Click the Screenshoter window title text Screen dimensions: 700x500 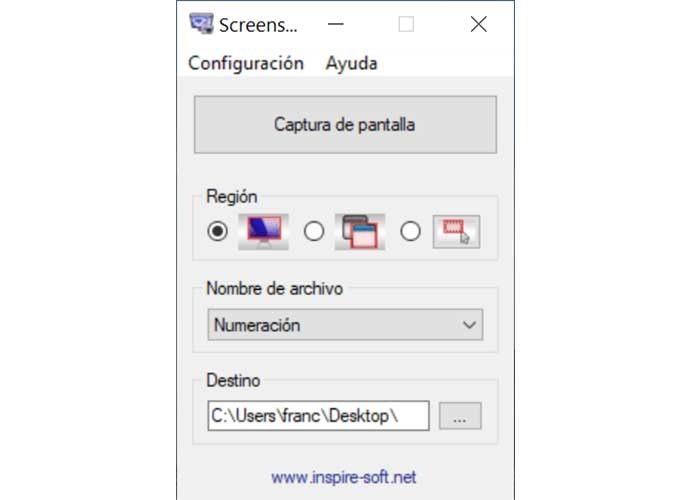click(x=259, y=24)
